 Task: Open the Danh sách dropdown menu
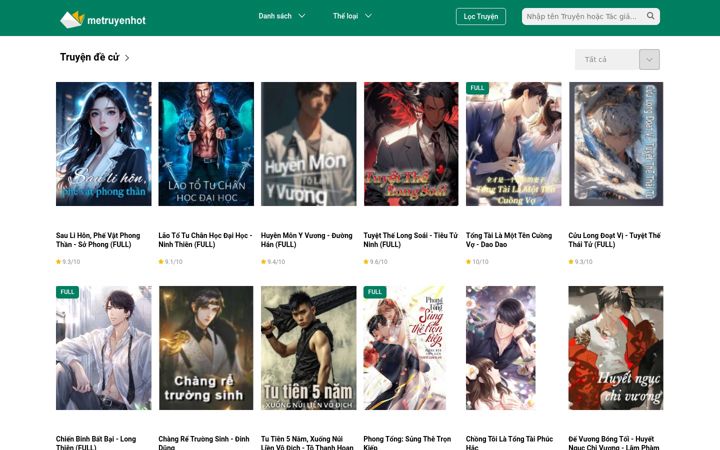click(281, 16)
